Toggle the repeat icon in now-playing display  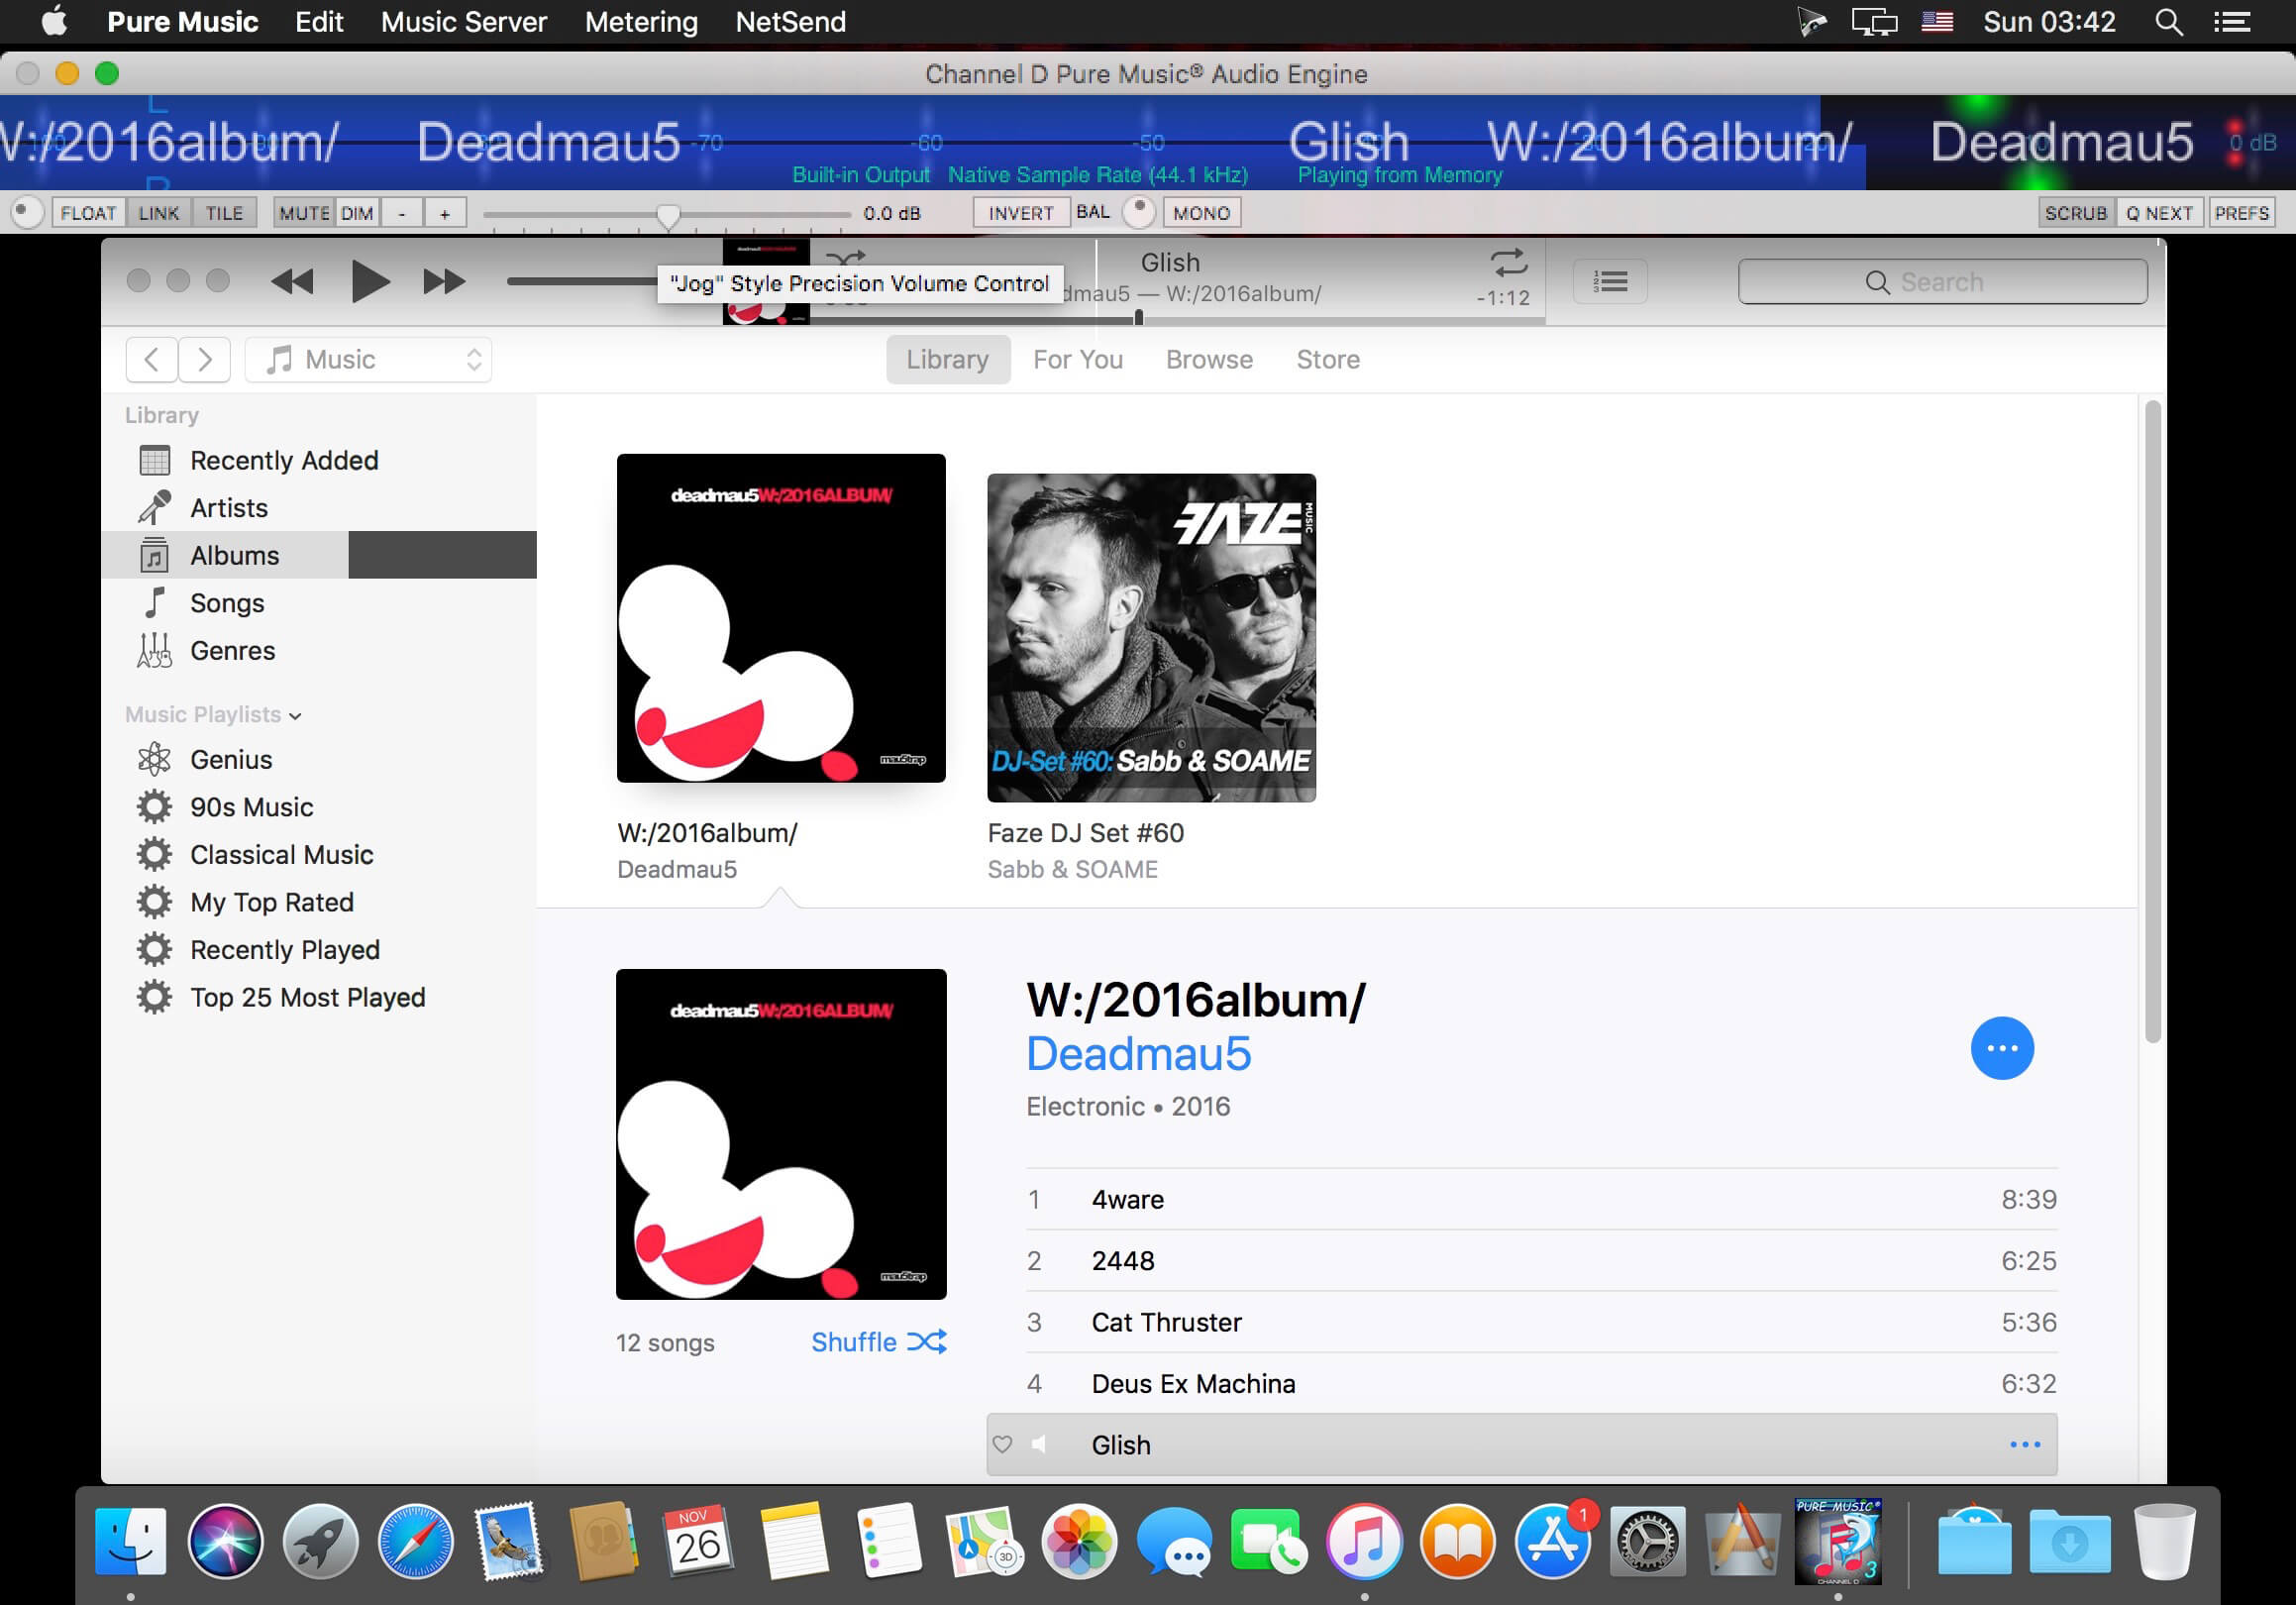[1508, 262]
